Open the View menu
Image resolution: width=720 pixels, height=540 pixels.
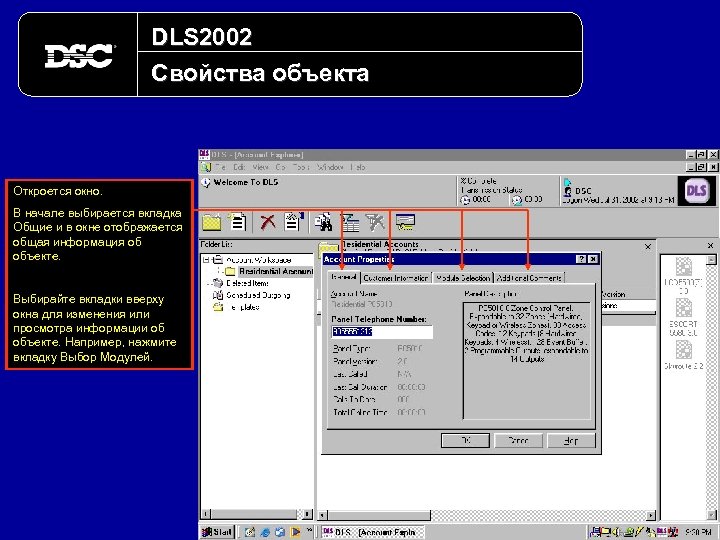[x=260, y=167]
